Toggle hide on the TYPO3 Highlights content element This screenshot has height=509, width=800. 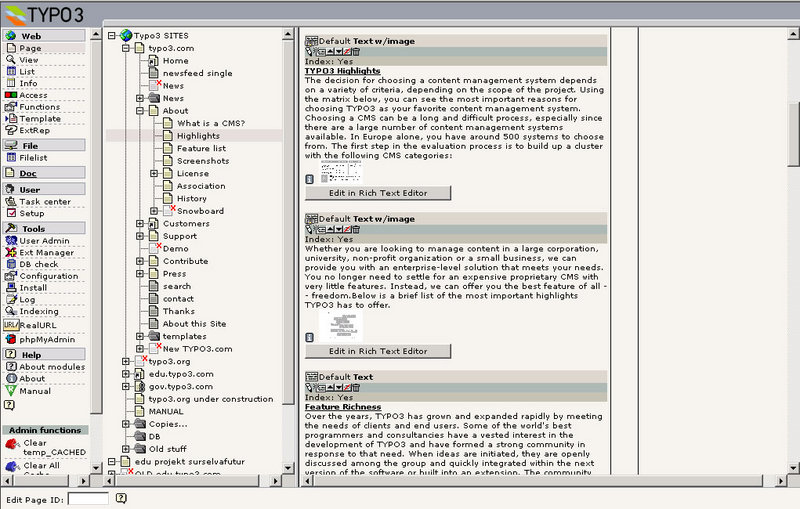347,52
